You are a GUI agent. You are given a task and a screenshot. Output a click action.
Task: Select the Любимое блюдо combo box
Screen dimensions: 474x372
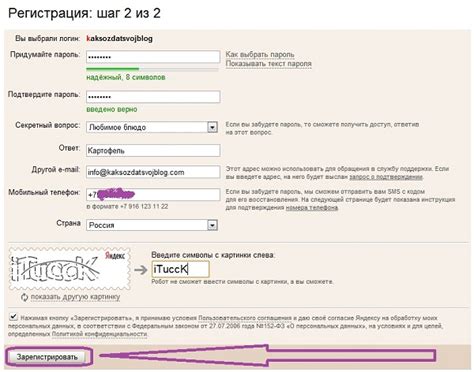pyautogui.click(x=152, y=127)
